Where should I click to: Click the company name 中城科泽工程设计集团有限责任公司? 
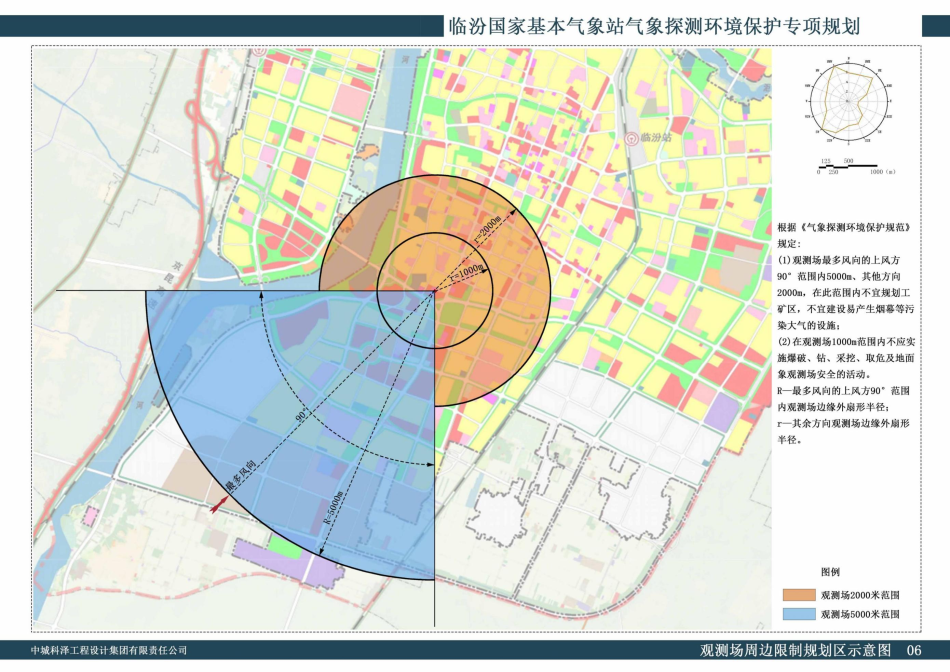pos(108,651)
